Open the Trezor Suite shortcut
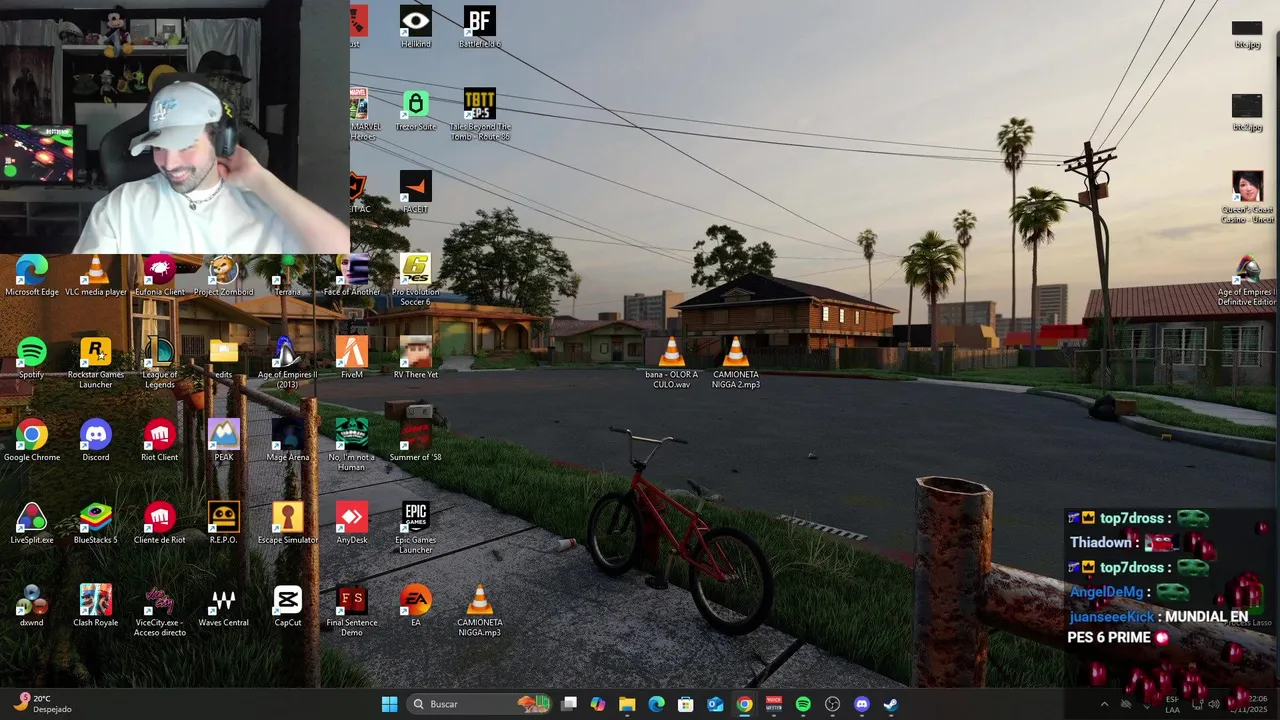 416,110
